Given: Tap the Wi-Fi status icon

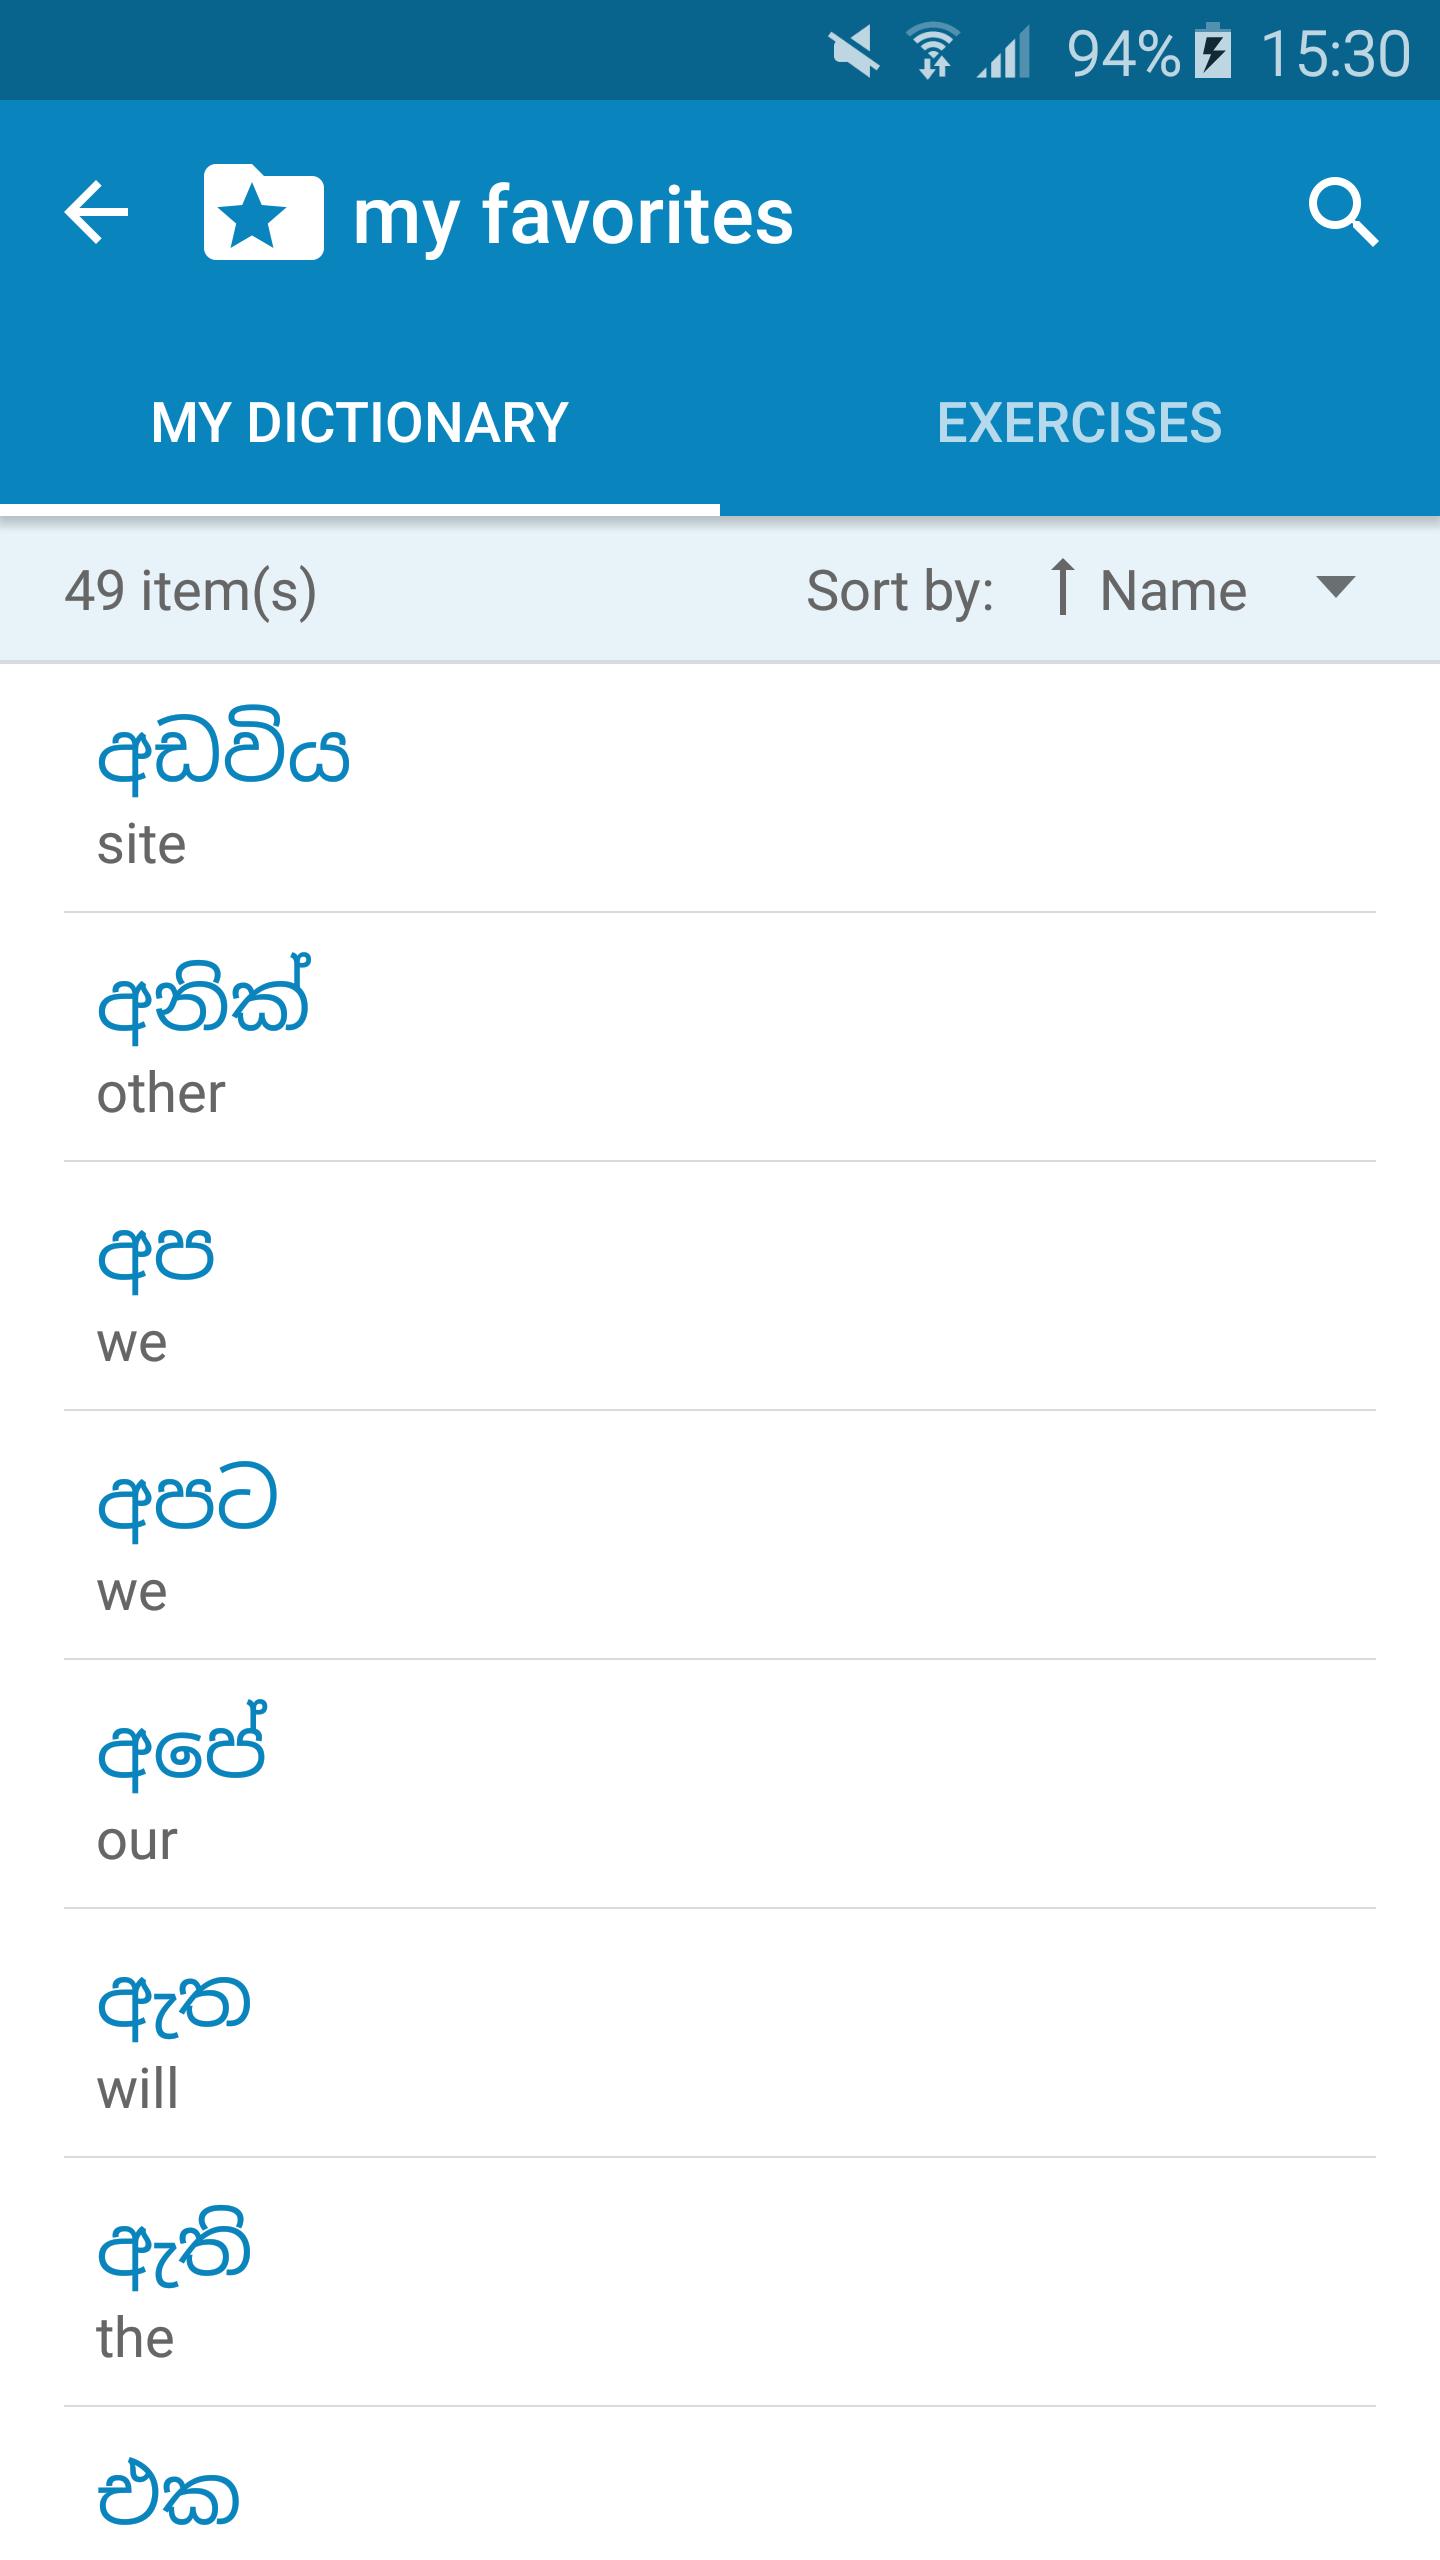Looking at the screenshot, I should point(932,52).
